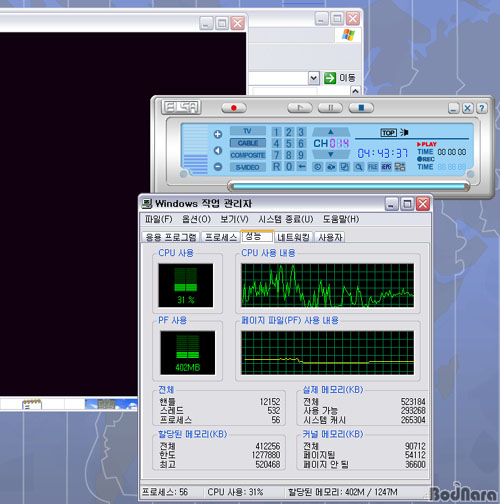Mute audio with the speaker icon beside CABLE
500x504 pixels.
tap(218, 151)
